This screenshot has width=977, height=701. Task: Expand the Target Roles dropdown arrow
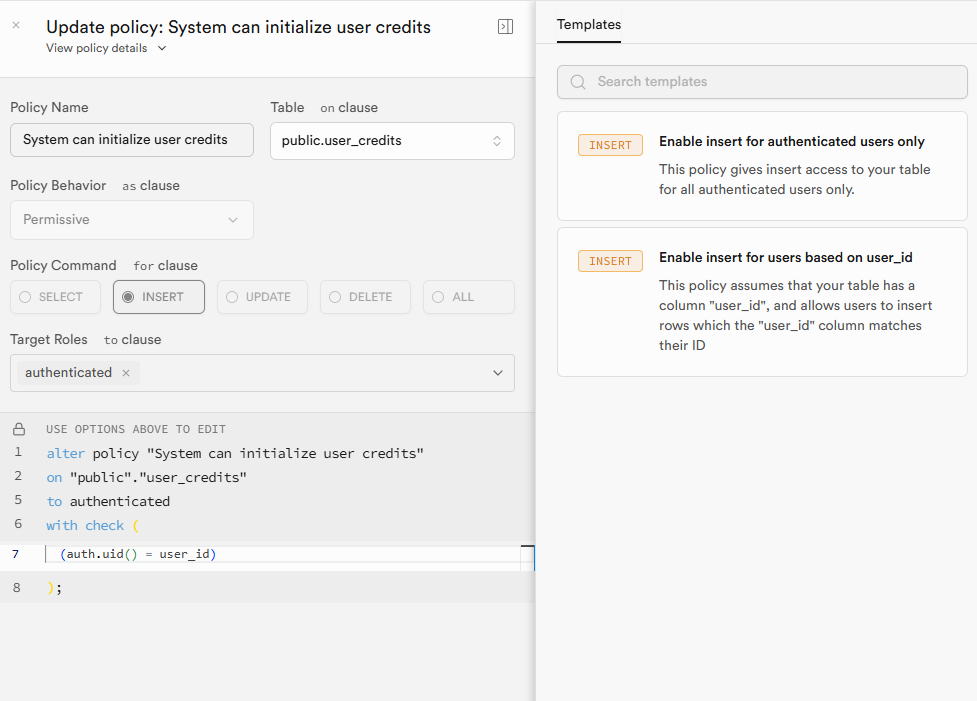[498, 373]
